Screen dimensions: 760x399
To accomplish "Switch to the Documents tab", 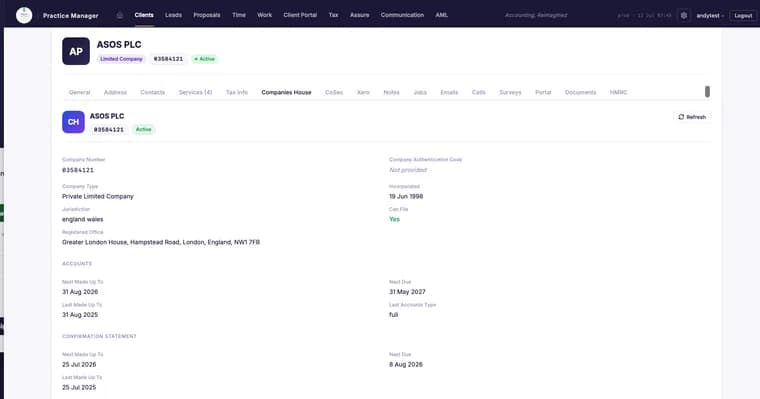I will (x=580, y=92).
